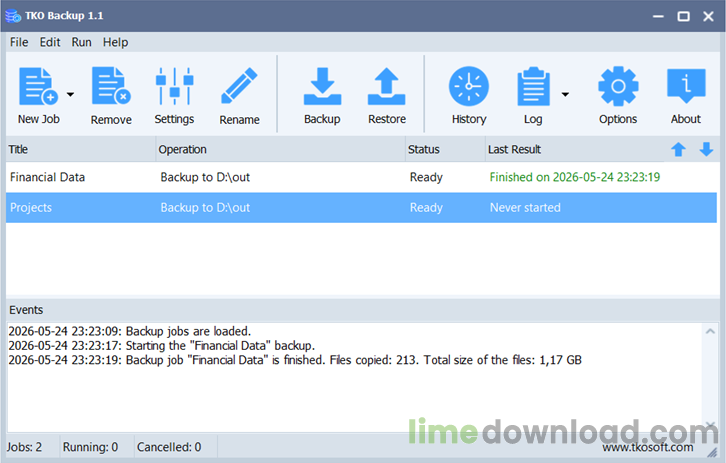Click Projects' 'Backup to D:\out' operation

(205, 207)
